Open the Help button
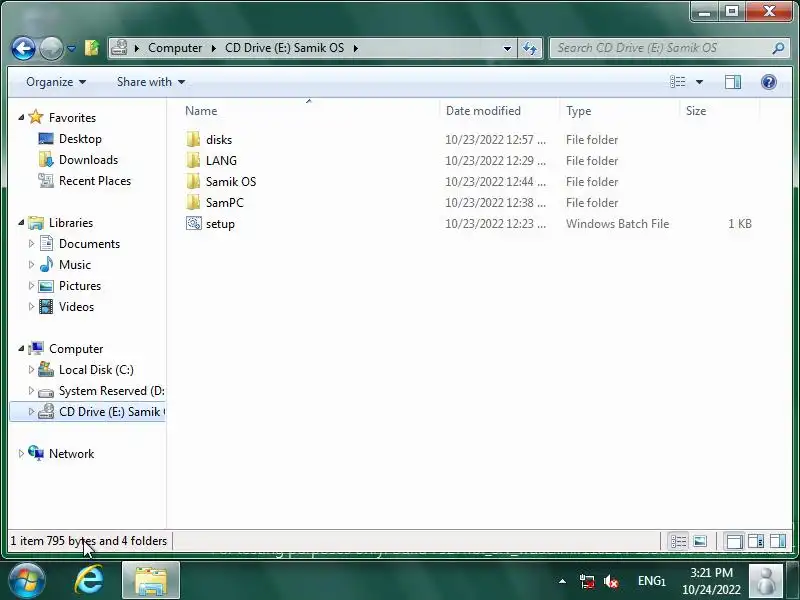This screenshot has height=600, width=800. 768,82
